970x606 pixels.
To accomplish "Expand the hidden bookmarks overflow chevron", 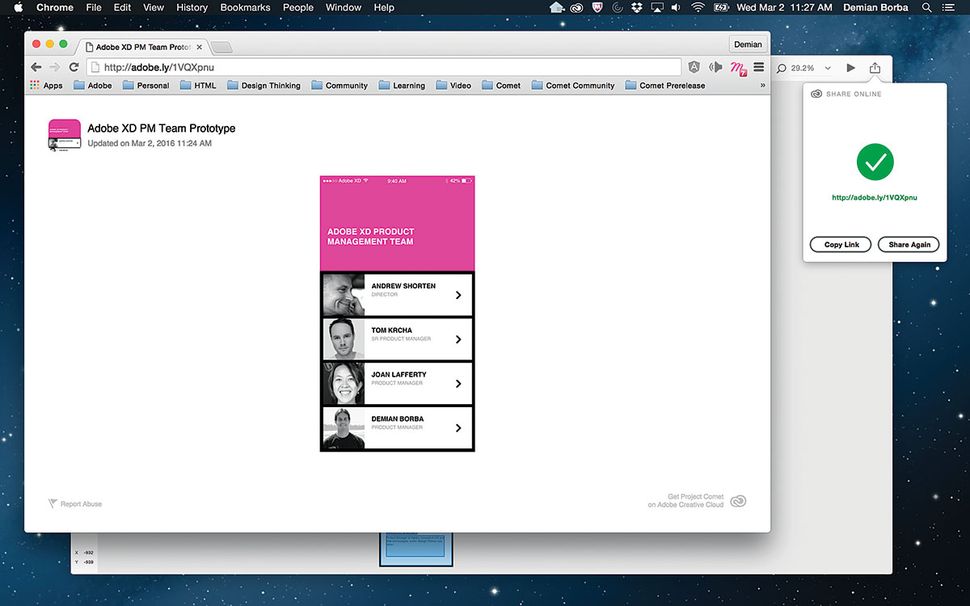I will (x=763, y=85).
